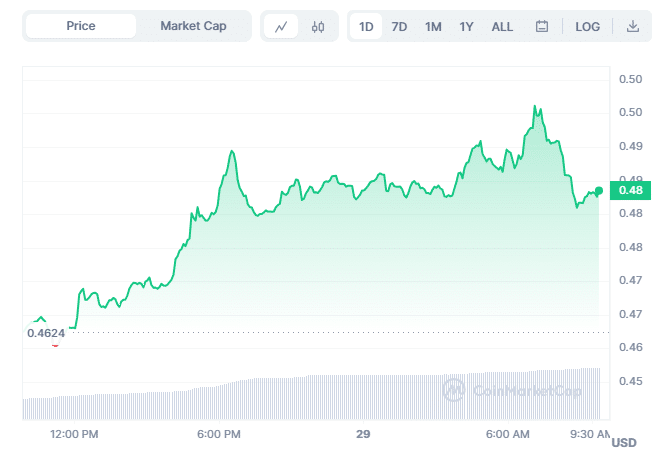Click the 0.46 price axis label

click(631, 347)
